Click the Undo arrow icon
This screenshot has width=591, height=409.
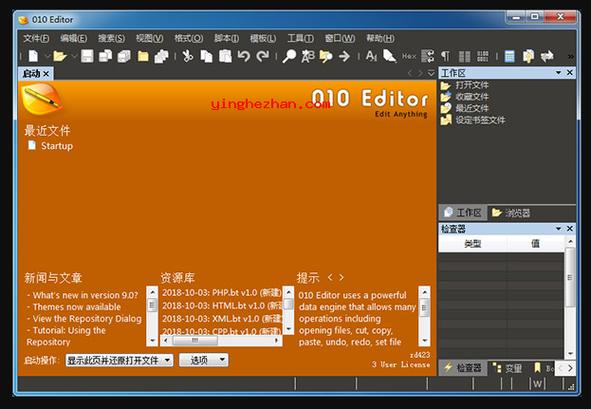(244, 56)
